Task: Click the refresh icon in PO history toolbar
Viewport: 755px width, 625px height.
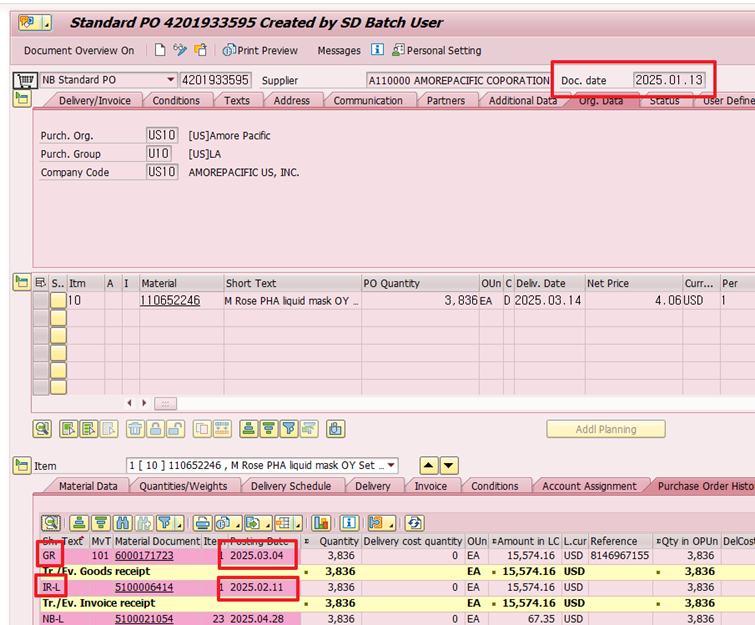Action: 415,523
